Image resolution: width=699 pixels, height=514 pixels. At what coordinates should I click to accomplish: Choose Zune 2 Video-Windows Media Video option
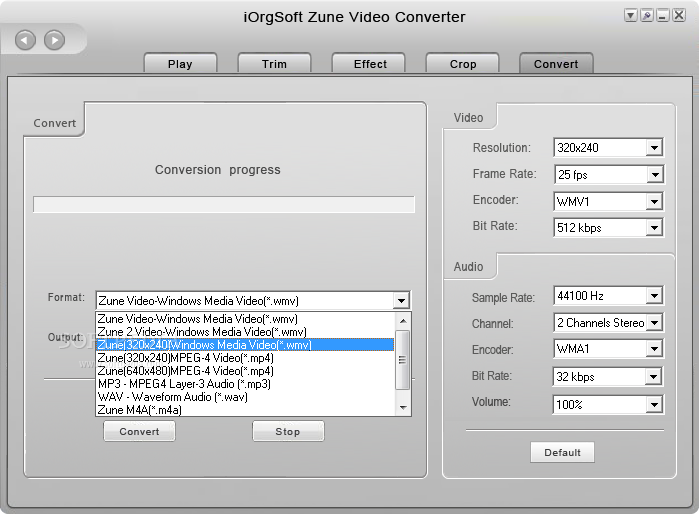pos(245,332)
